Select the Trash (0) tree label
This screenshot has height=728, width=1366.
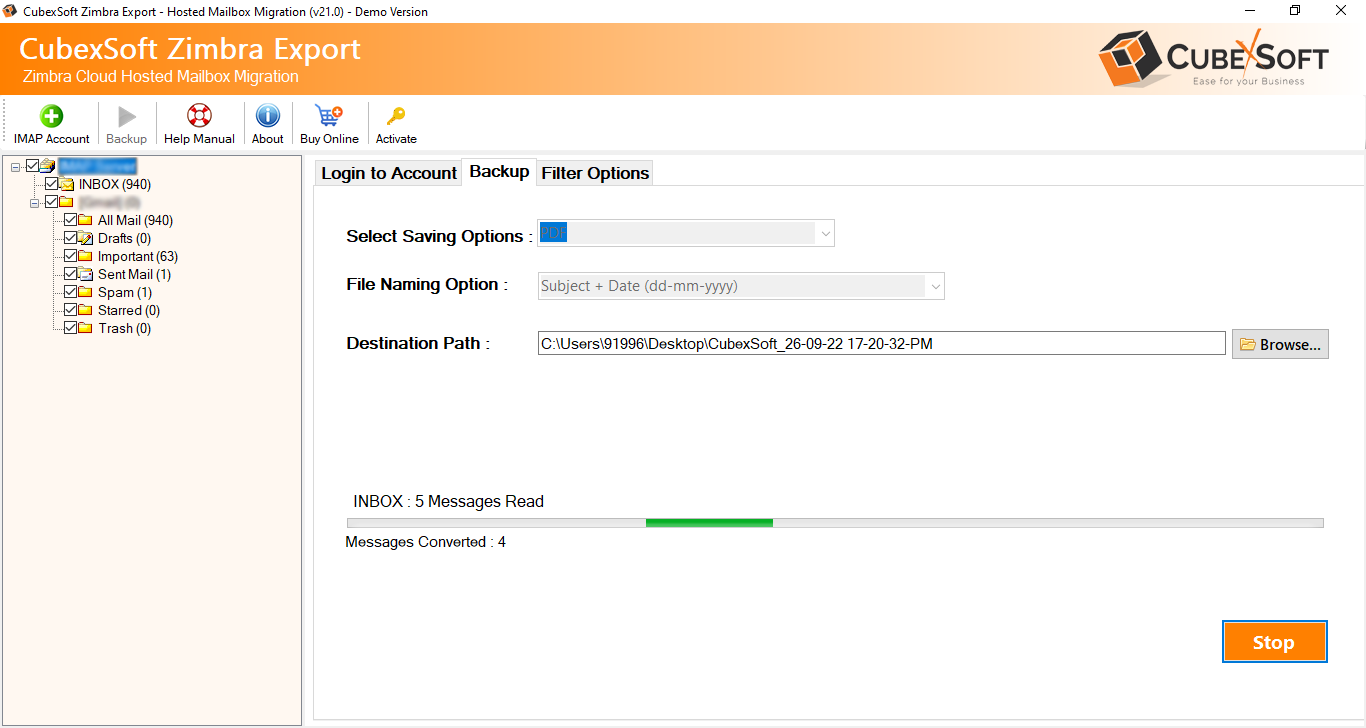tap(124, 328)
